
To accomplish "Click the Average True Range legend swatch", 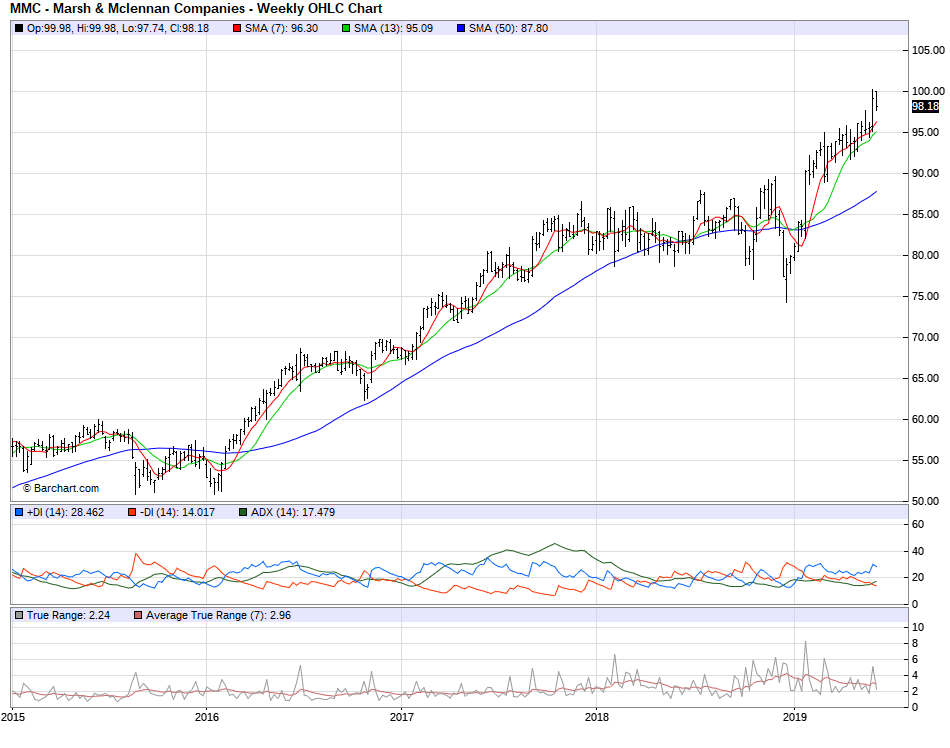I will pos(138,615).
